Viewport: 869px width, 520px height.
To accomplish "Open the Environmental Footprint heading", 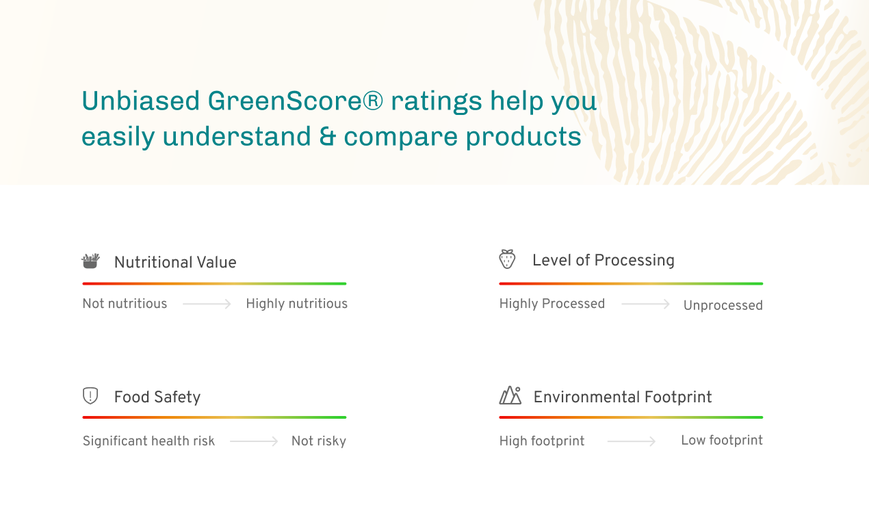I will [622, 397].
